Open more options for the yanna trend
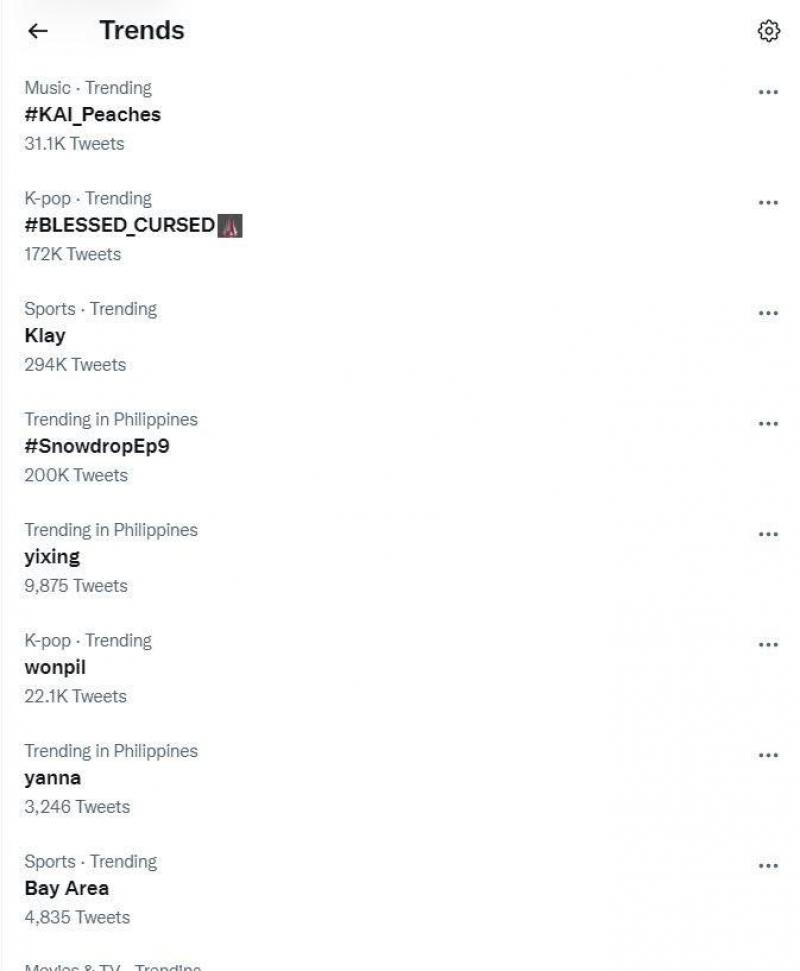 tap(768, 754)
